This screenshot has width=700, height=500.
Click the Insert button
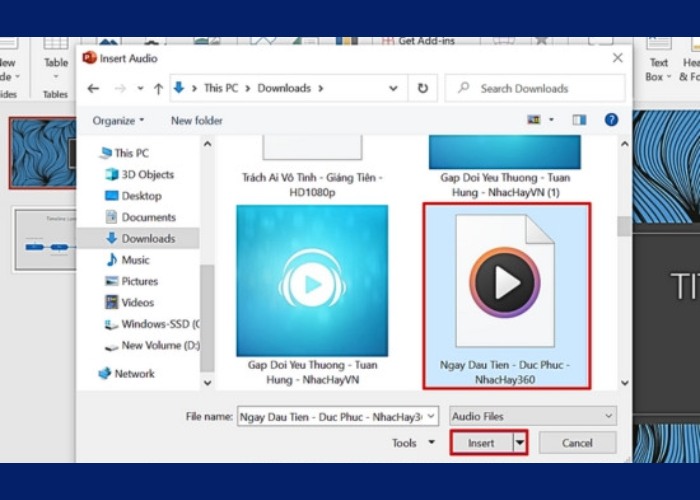pos(481,443)
